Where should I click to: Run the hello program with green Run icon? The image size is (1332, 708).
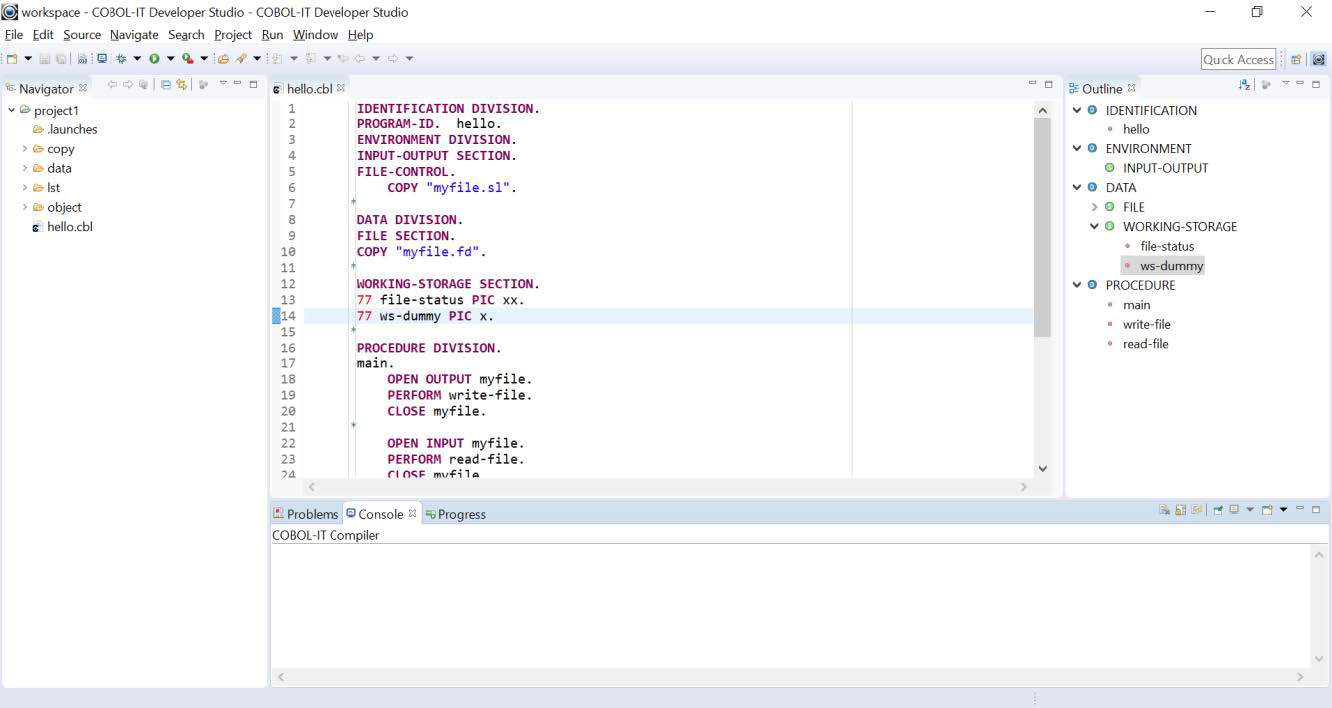(155, 57)
